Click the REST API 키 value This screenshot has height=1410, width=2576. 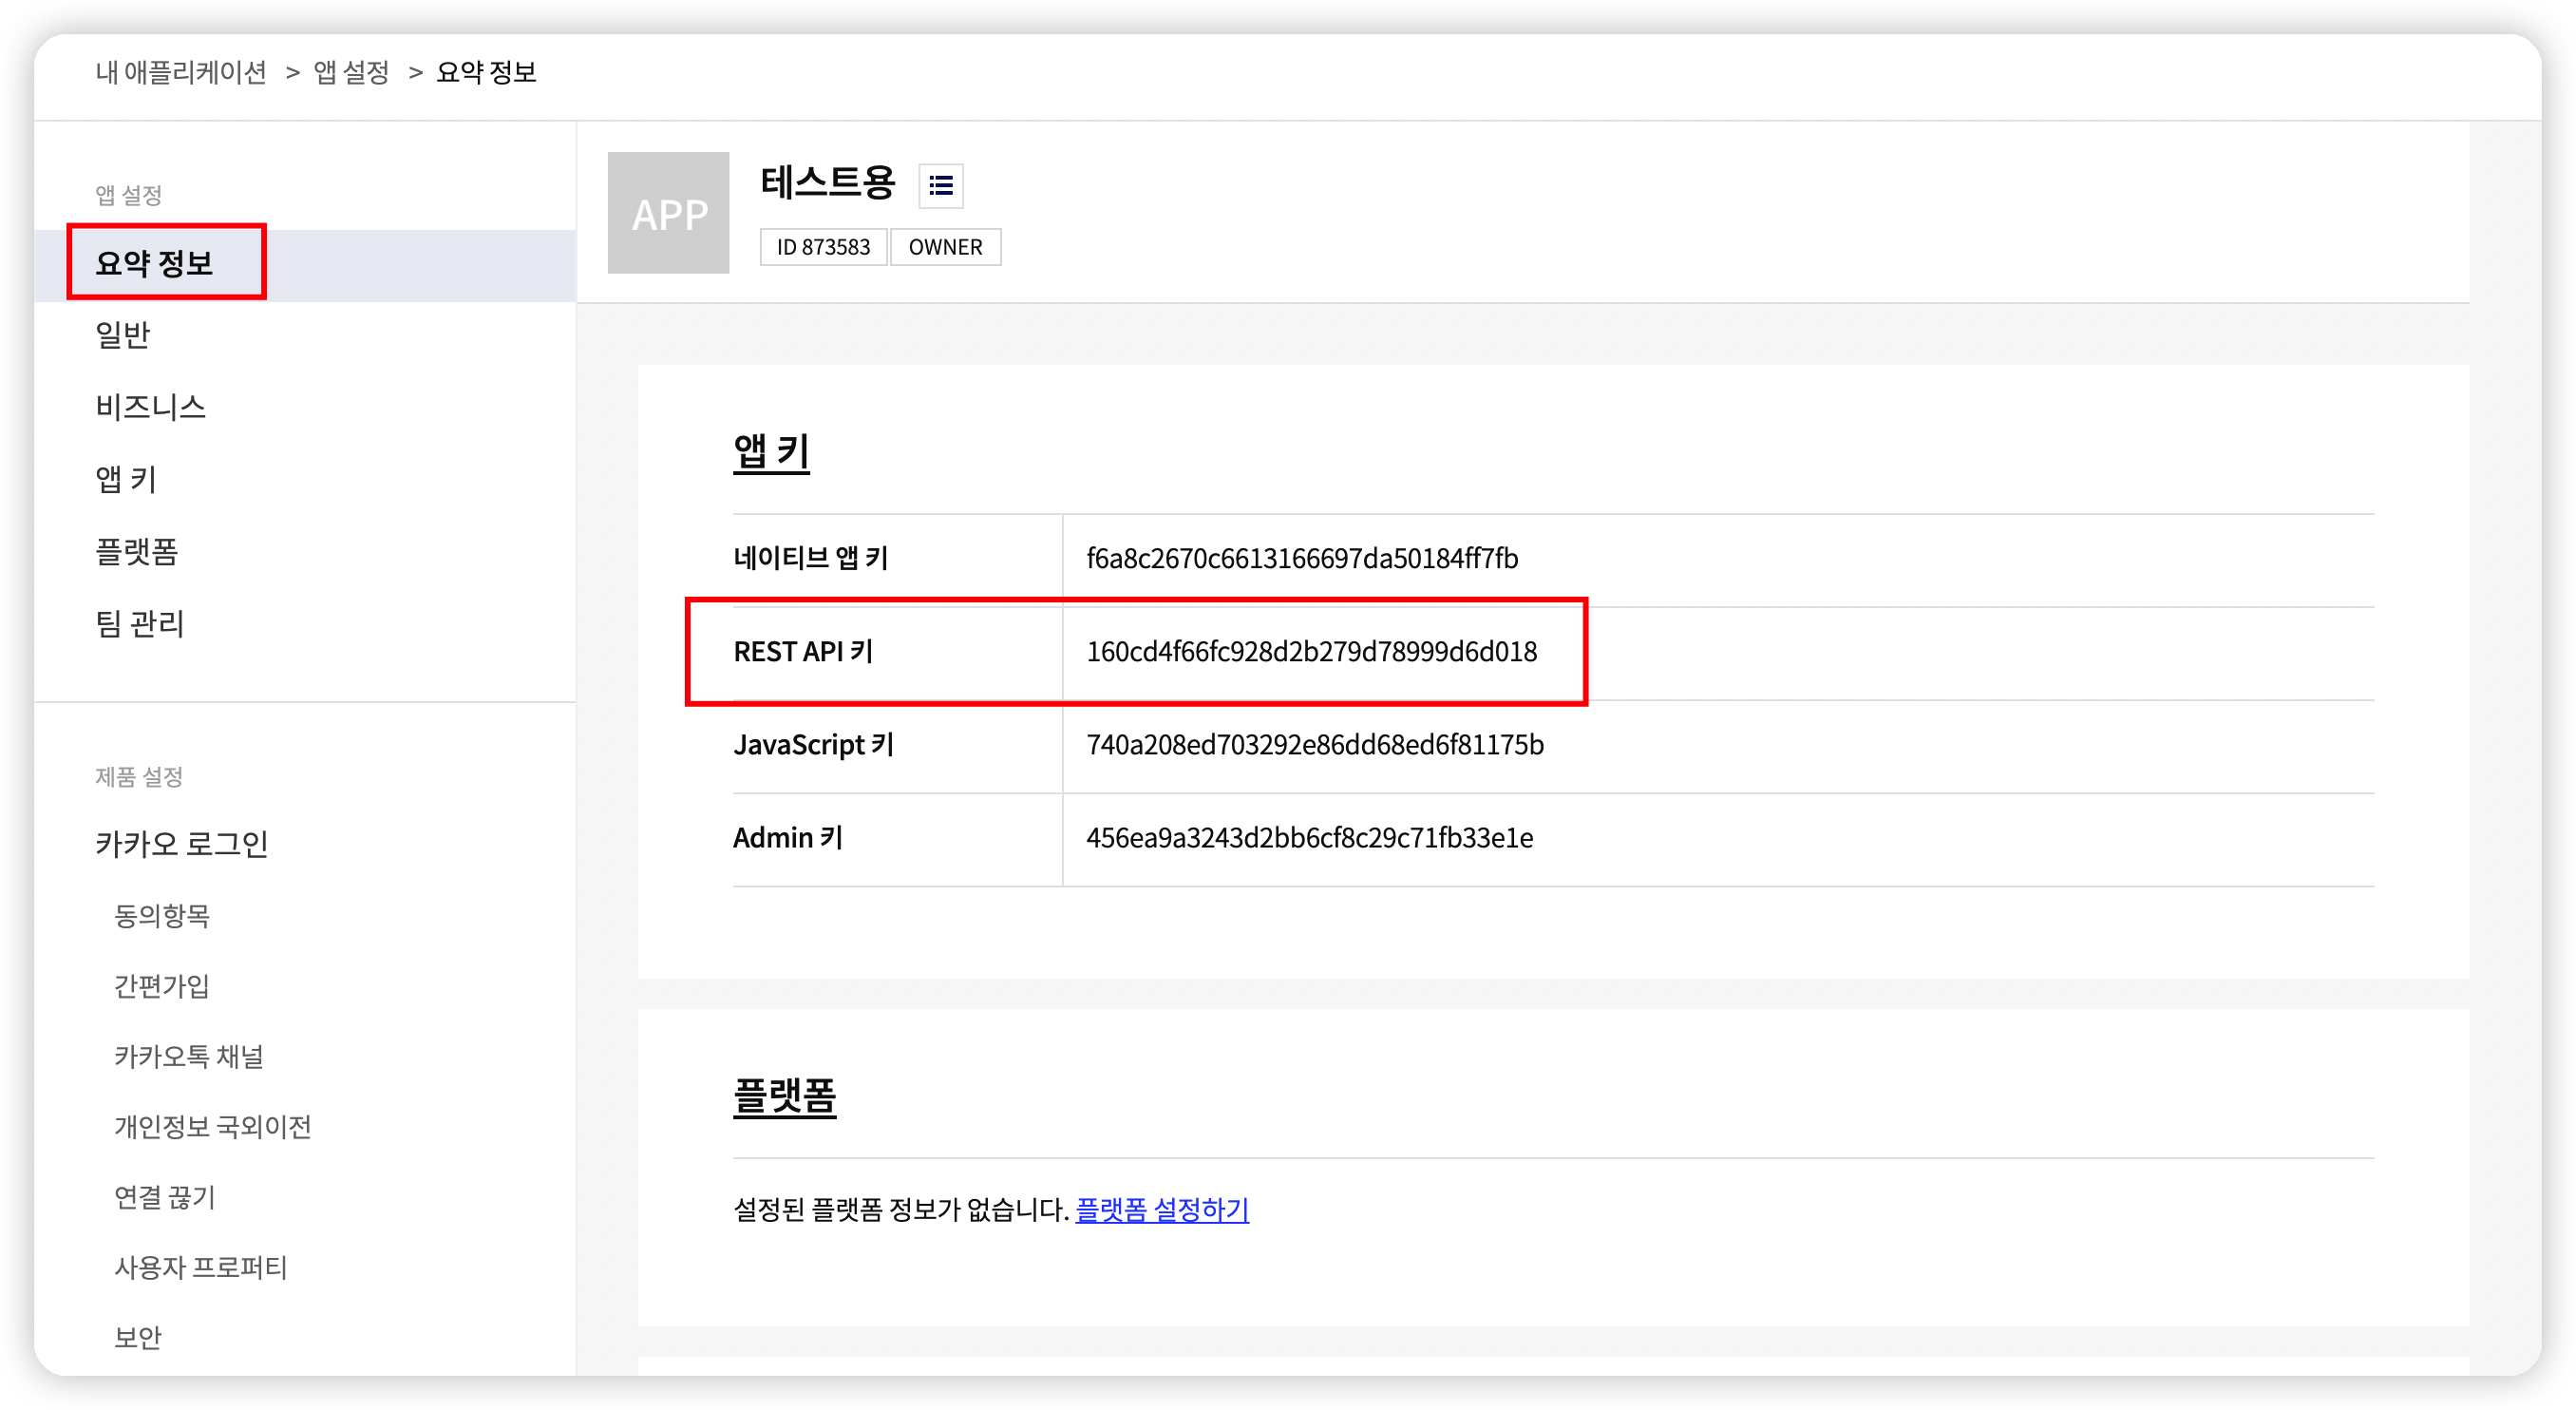(x=1311, y=652)
